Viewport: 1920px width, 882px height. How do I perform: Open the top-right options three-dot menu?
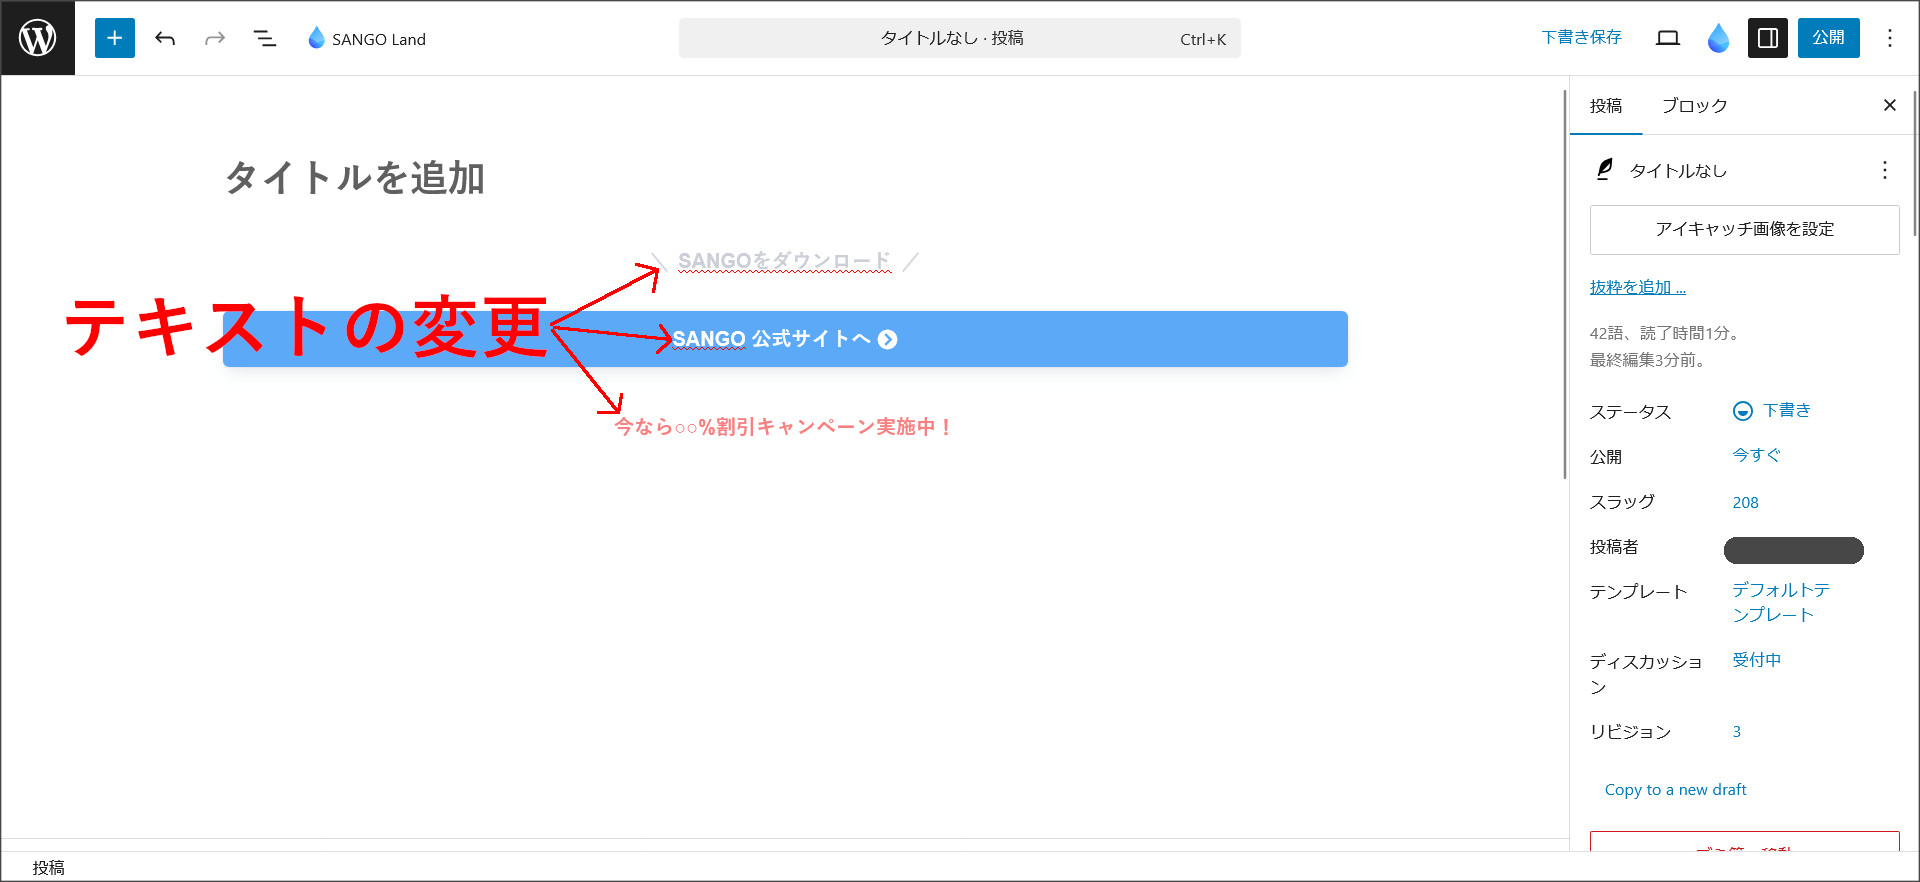click(x=1889, y=38)
